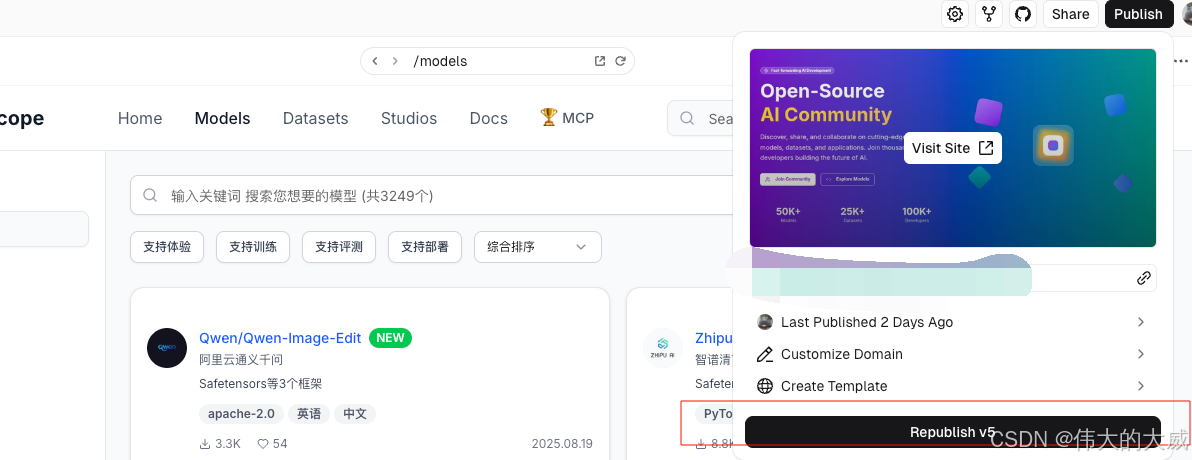Click the date 2025.08.19
This screenshot has height=460, width=1192.
[562, 443]
